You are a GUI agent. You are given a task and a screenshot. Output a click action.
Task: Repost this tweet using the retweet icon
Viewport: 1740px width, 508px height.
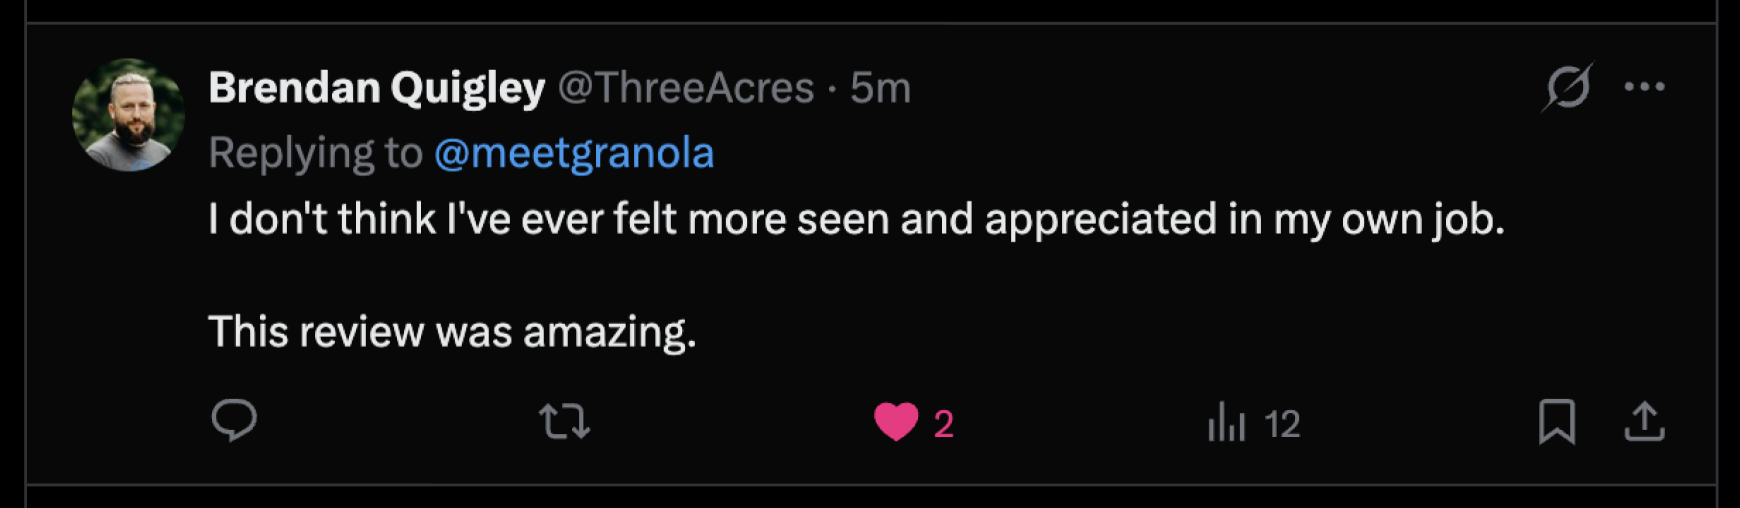coord(564,422)
